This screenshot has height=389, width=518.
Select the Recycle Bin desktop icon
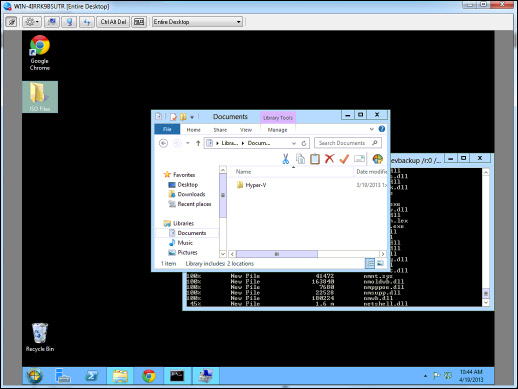[40, 337]
